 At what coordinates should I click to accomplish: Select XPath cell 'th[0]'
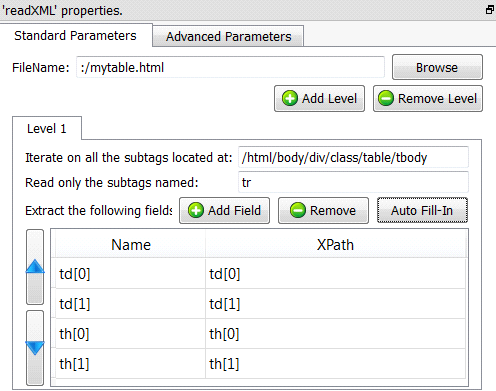tap(335, 334)
